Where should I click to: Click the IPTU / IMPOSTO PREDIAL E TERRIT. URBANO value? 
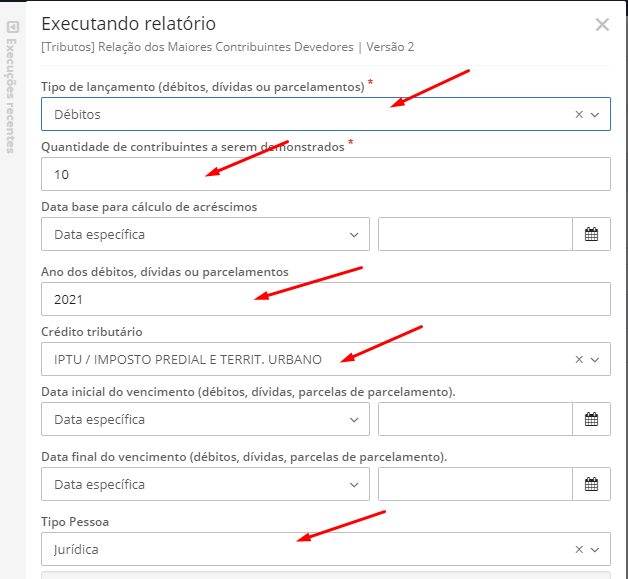coord(188,360)
